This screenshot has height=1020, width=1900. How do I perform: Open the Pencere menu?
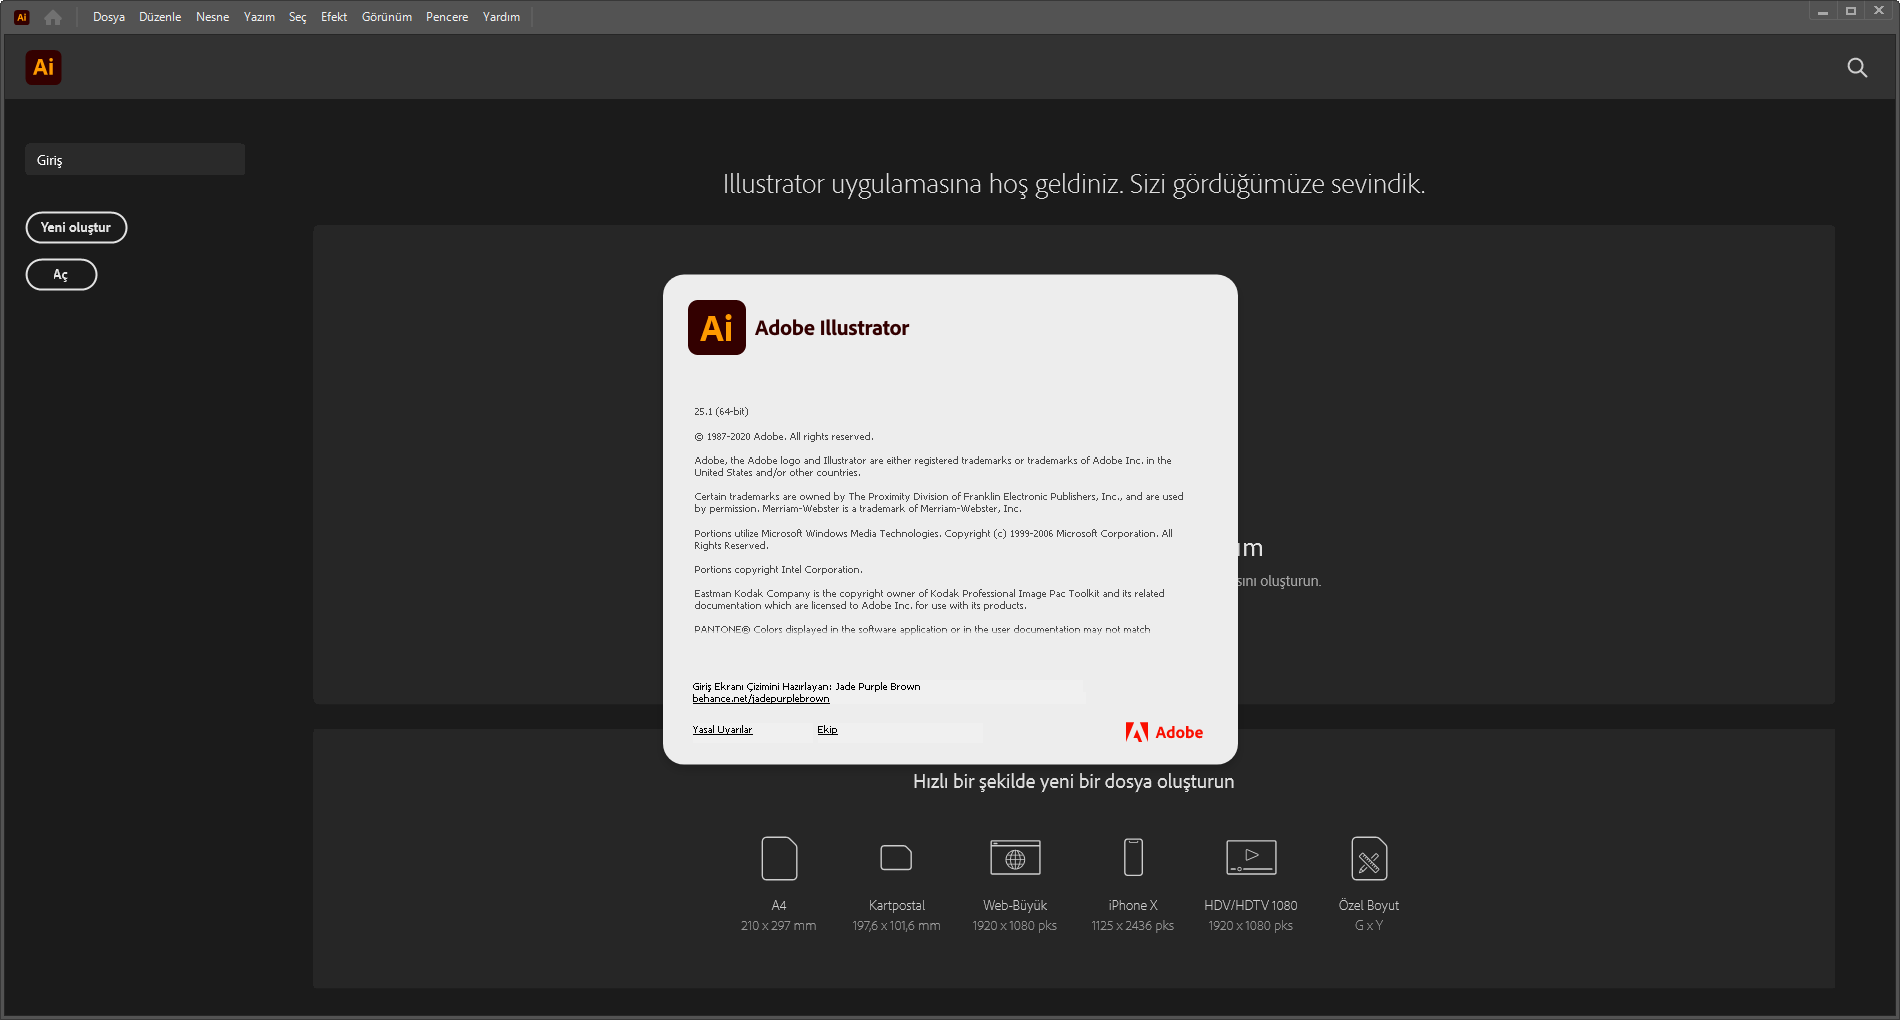coord(447,17)
